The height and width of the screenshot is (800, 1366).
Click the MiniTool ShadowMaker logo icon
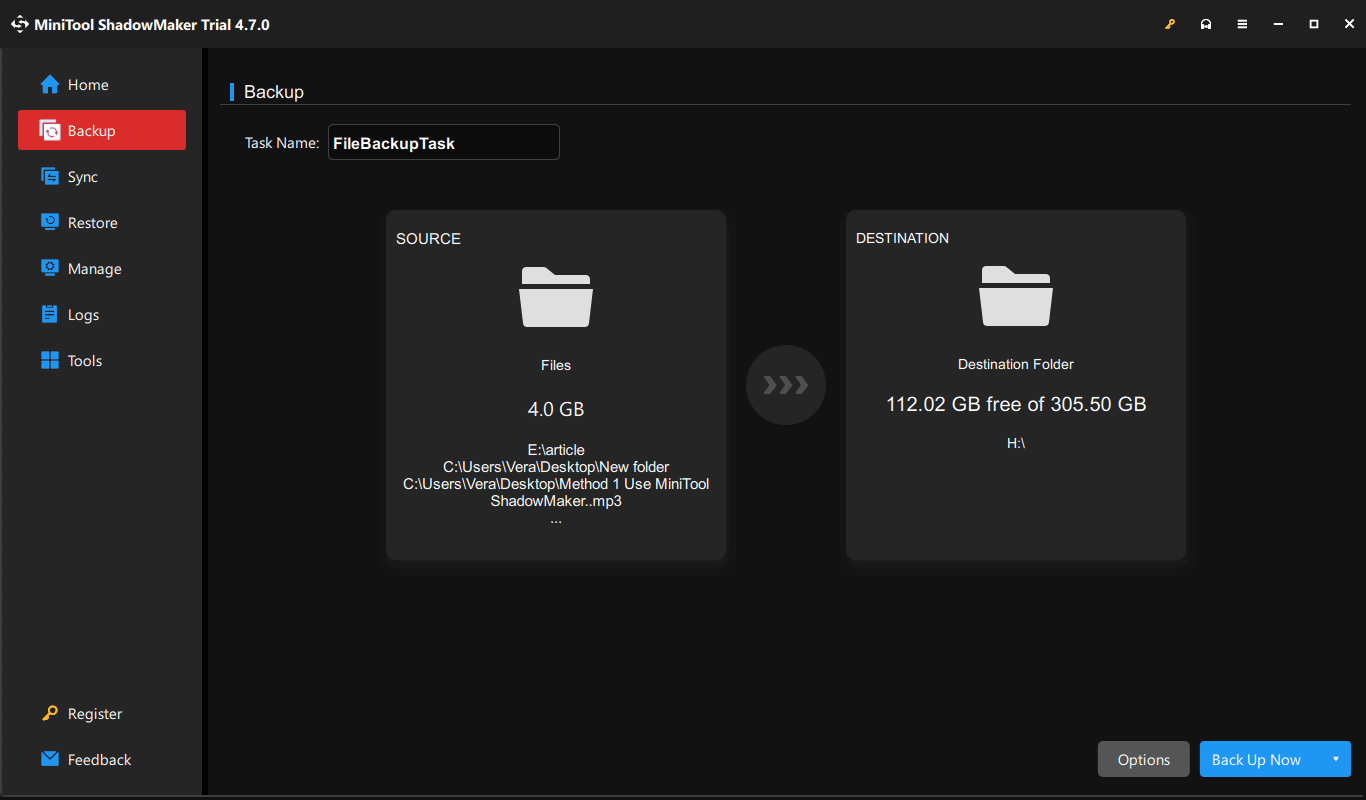coord(20,24)
